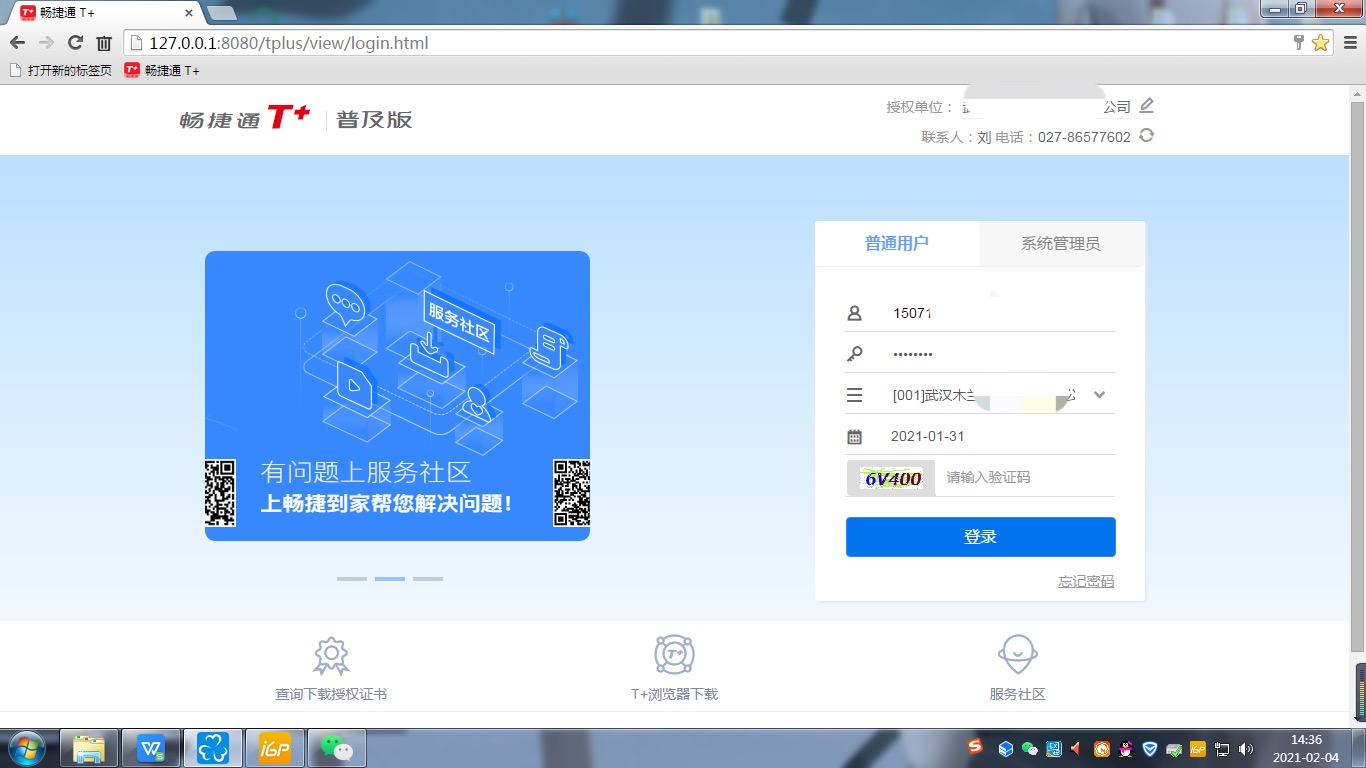This screenshot has width=1366, height=768.
Task: Open File Explorer from taskbar
Action: [89, 748]
